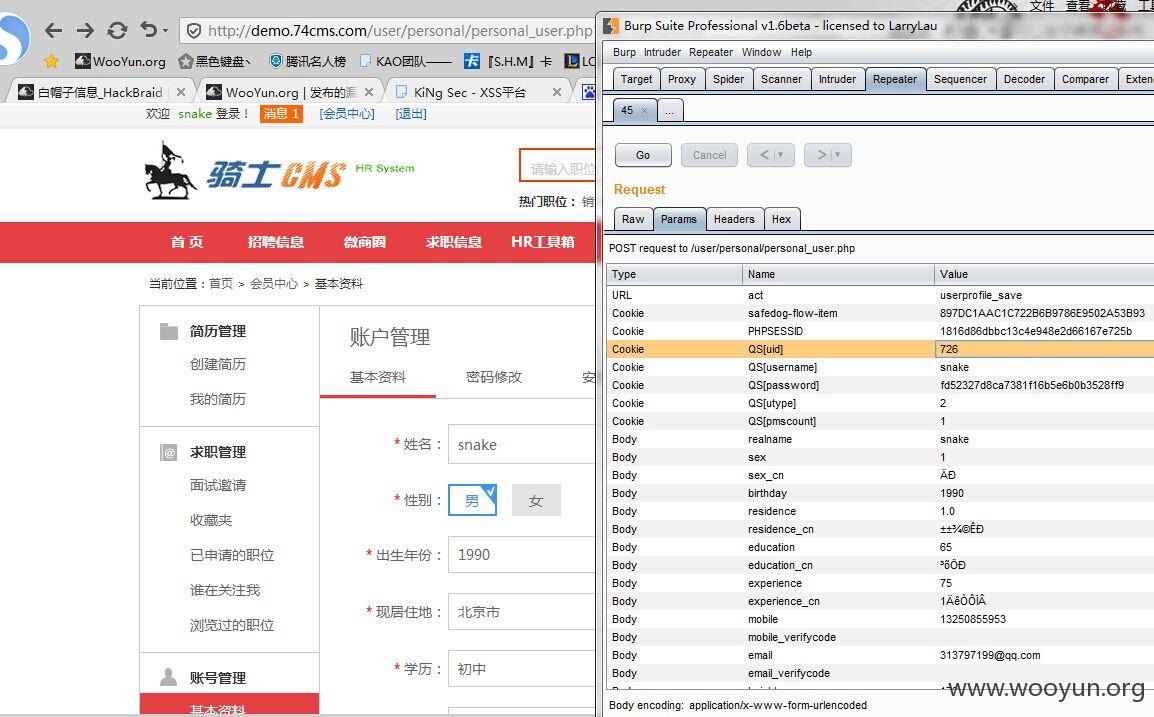Open the KAO团队 bookmark
The image size is (1154, 717).
tap(406, 61)
